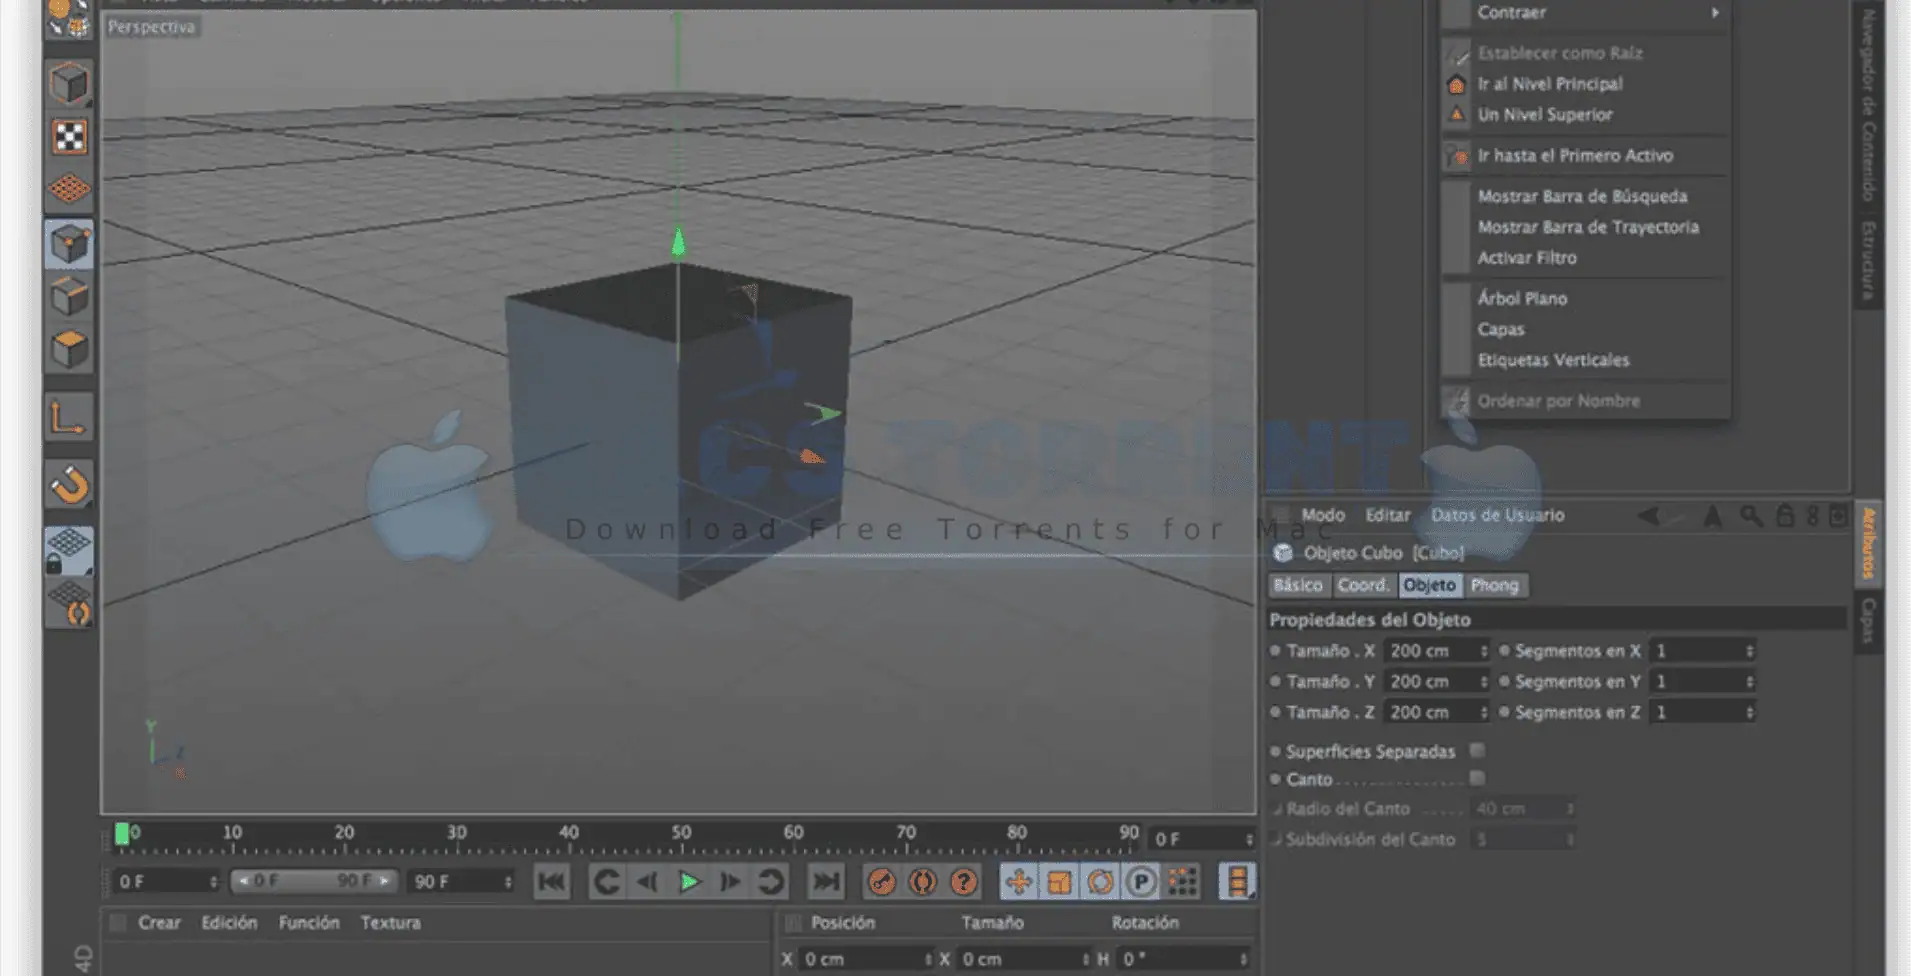This screenshot has width=1911, height=976.
Task: Click the Locked Workplane icon
Action: (x=69, y=551)
